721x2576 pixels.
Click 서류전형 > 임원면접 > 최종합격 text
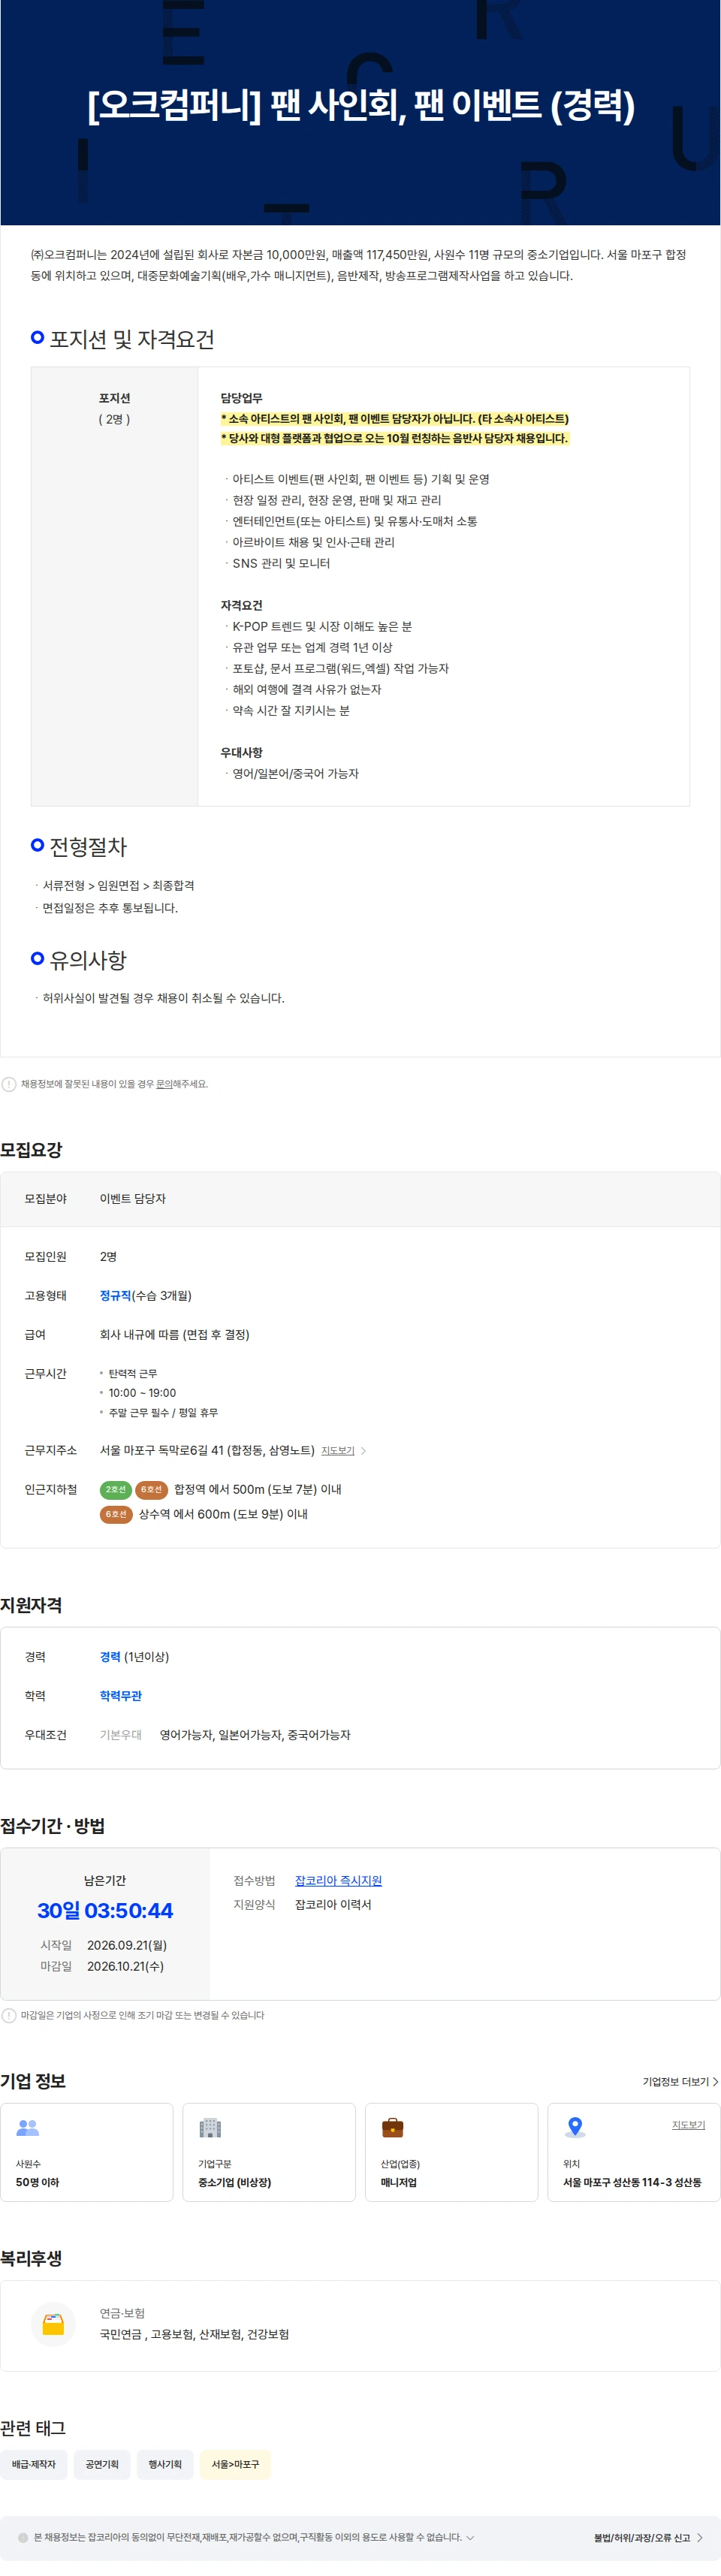(118, 886)
